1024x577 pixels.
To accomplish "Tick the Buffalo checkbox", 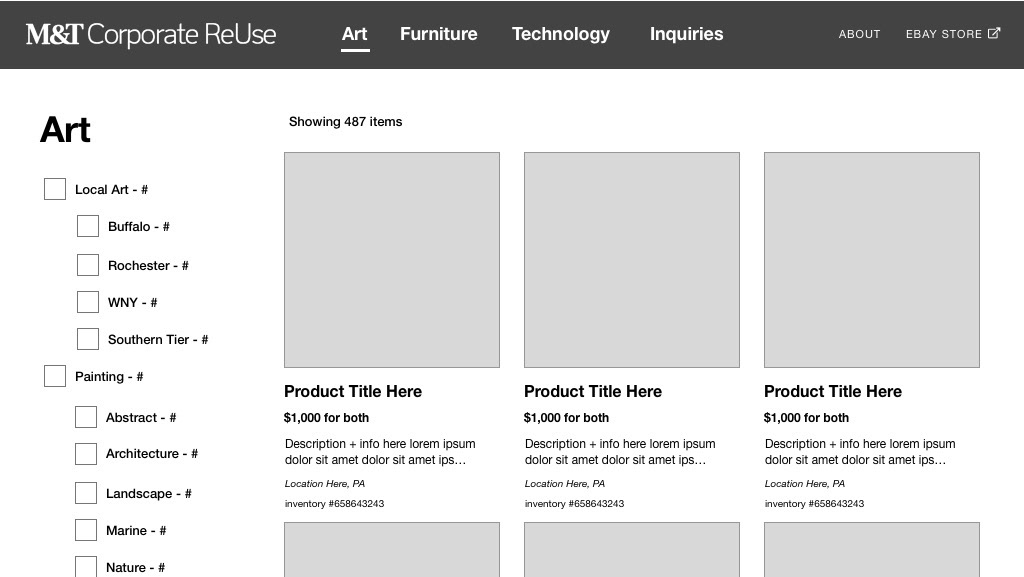I will pos(88,226).
